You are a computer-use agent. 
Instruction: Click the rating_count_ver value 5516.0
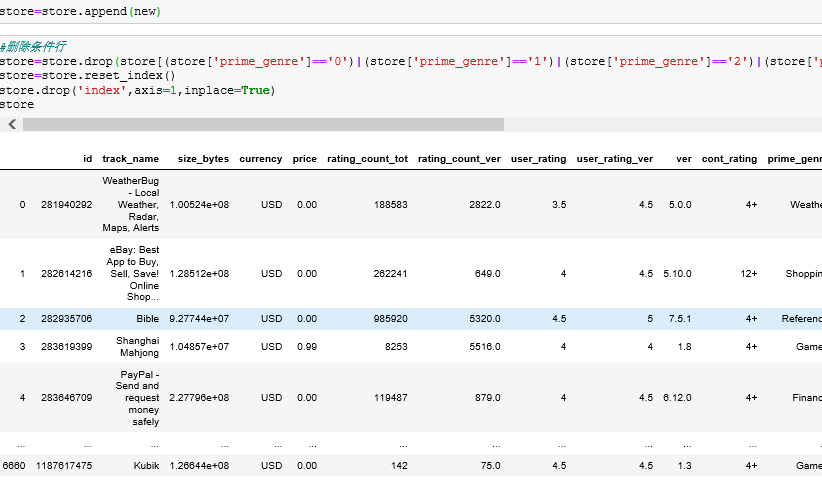pos(485,347)
